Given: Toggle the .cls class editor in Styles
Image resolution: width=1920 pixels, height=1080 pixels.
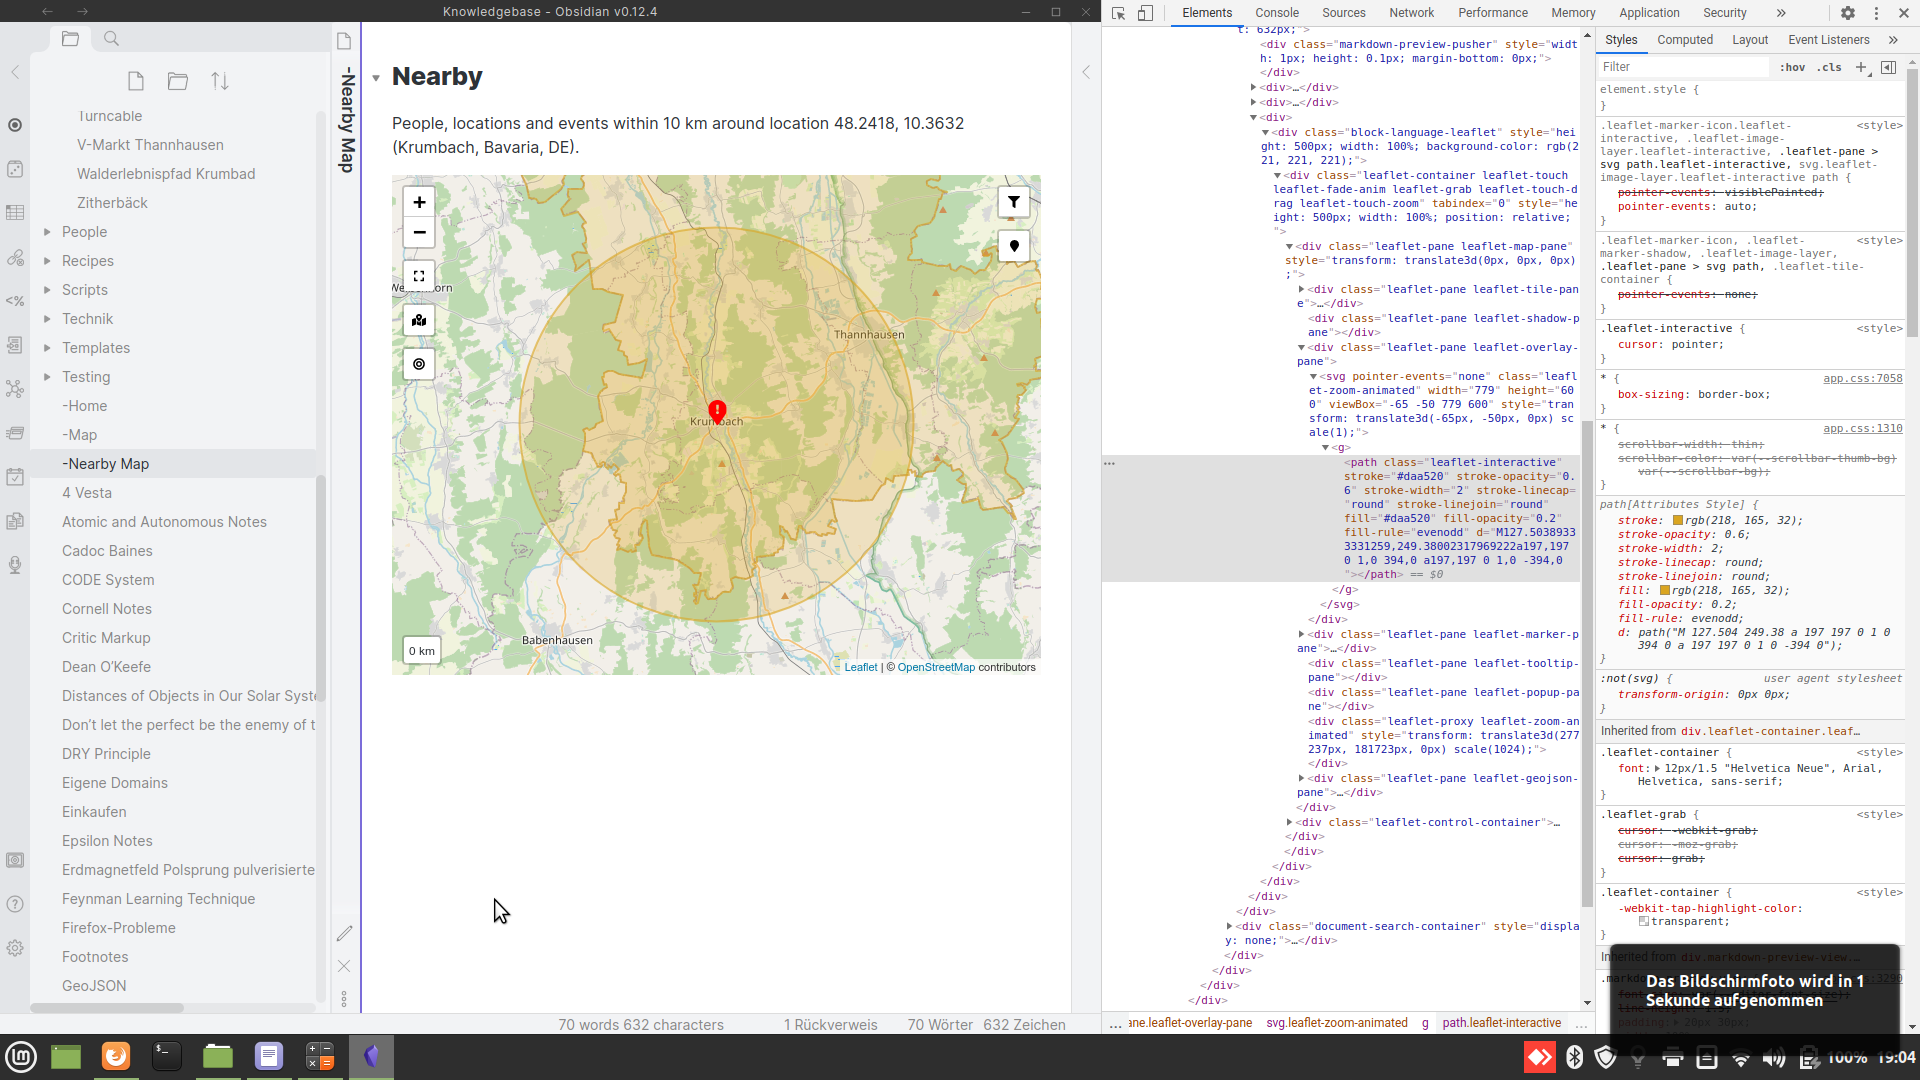Looking at the screenshot, I should [x=1830, y=67].
